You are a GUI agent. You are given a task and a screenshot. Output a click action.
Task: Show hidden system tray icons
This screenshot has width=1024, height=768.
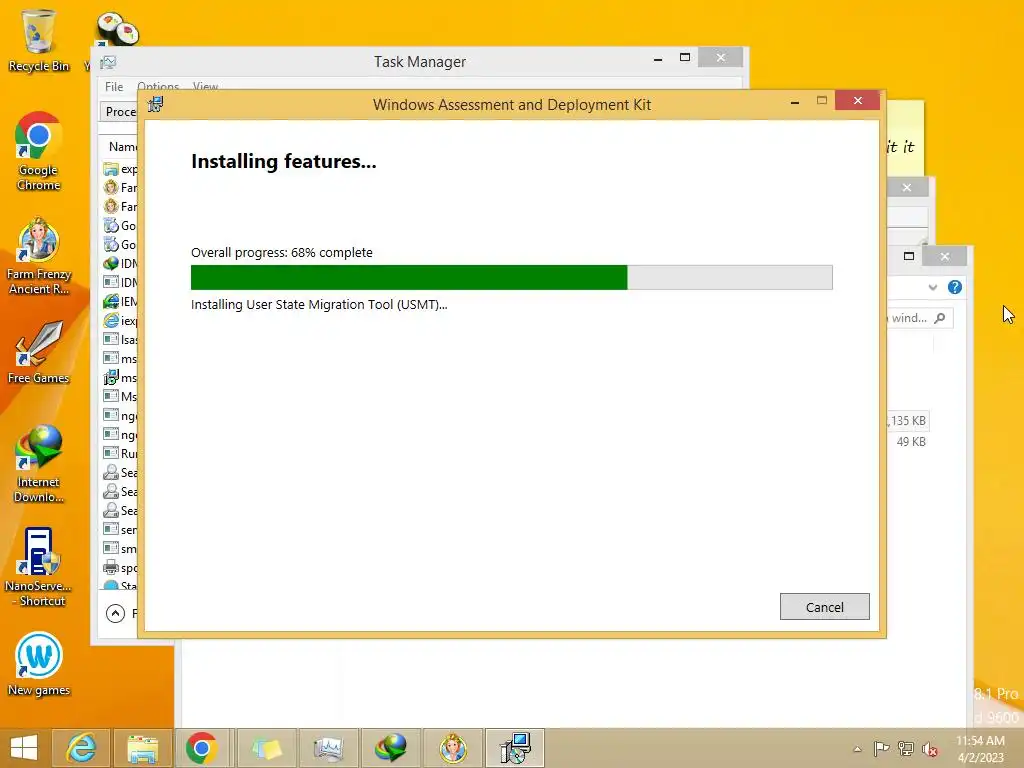tap(857, 749)
